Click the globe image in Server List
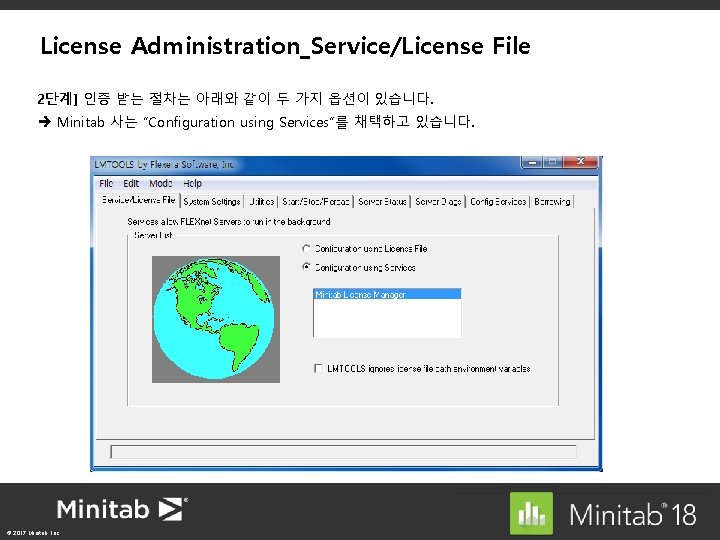This screenshot has width=720, height=540. coord(216,319)
